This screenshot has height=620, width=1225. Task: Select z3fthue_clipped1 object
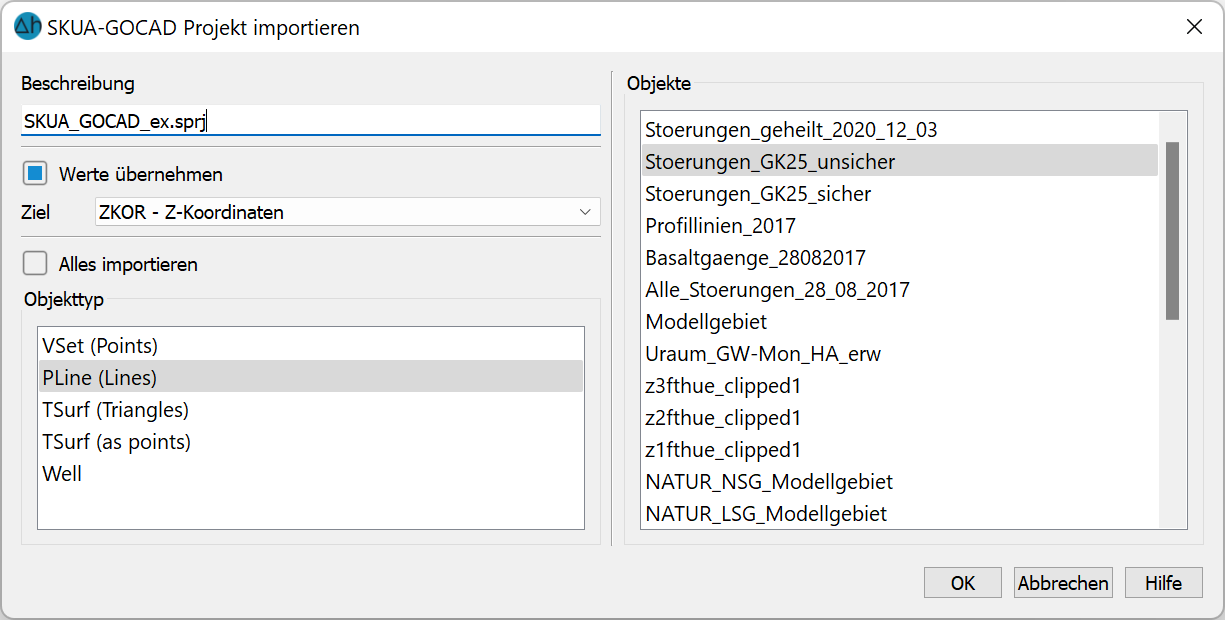pos(900,385)
